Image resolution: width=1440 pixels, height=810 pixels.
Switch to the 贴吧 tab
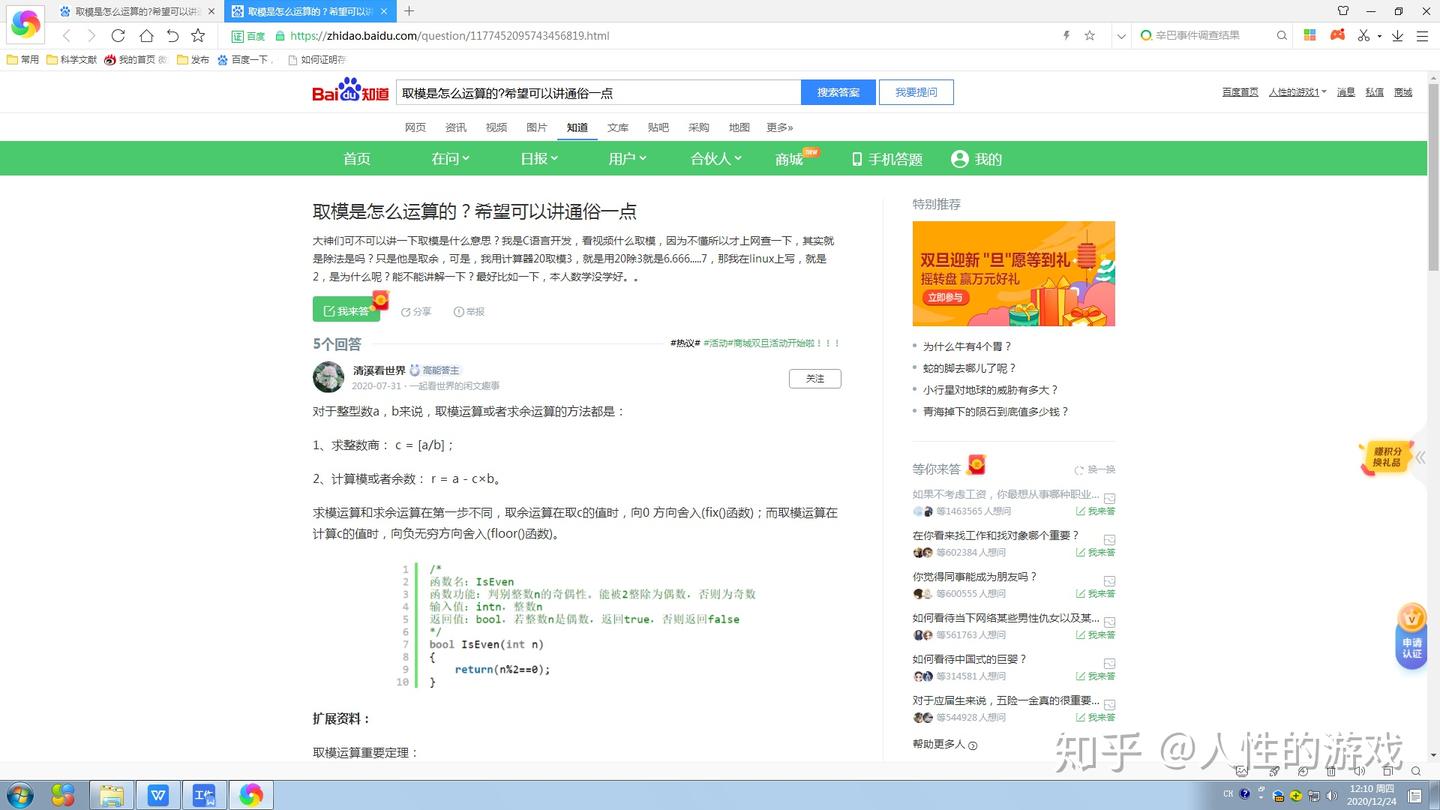click(658, 127)
